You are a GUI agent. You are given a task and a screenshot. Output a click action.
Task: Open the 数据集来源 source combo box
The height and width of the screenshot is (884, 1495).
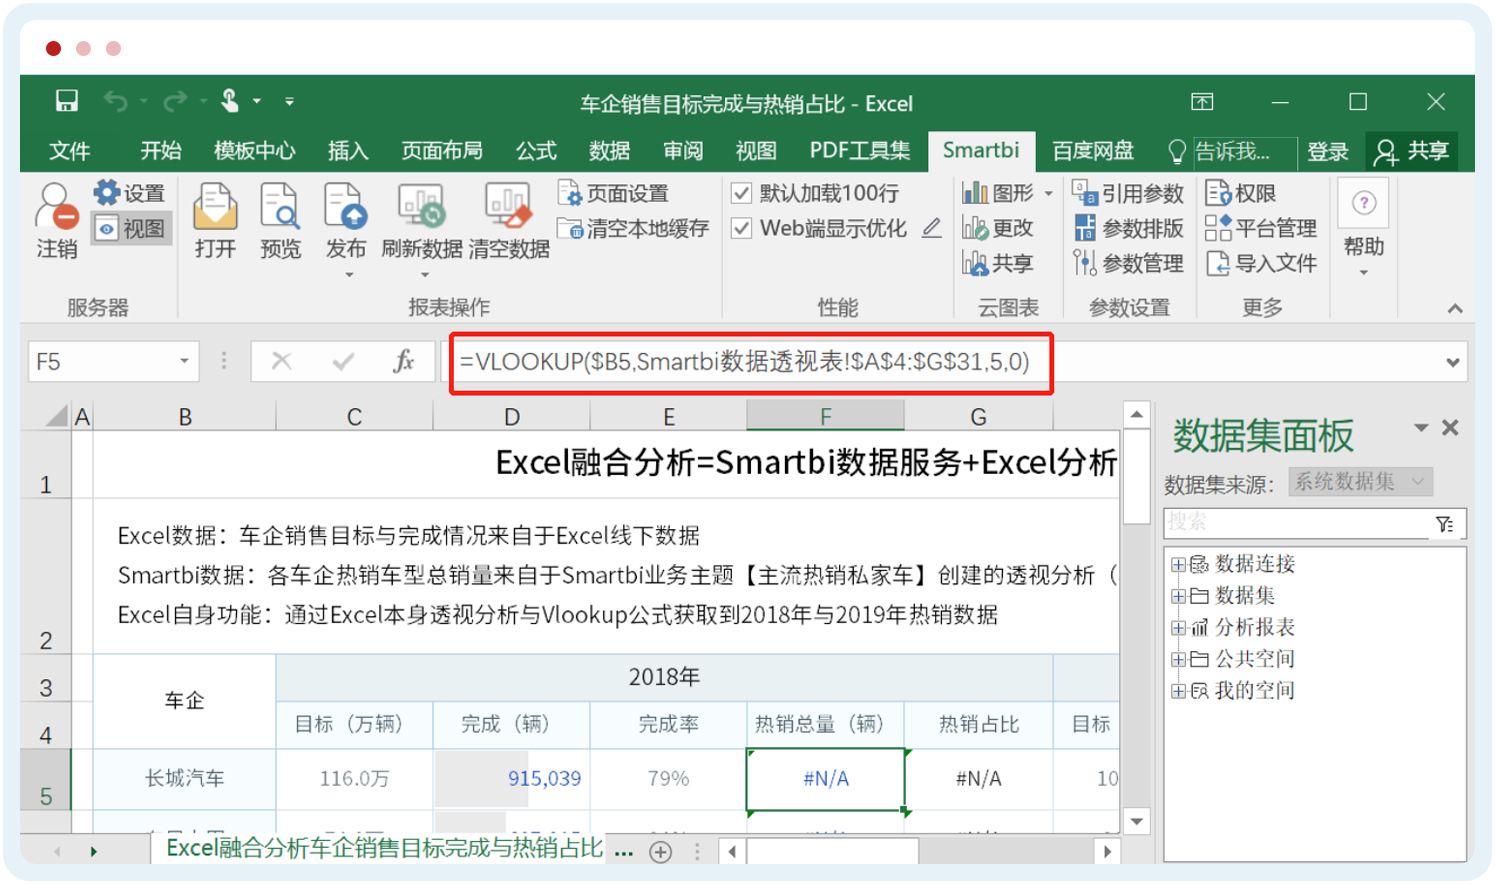point(1360,482)
